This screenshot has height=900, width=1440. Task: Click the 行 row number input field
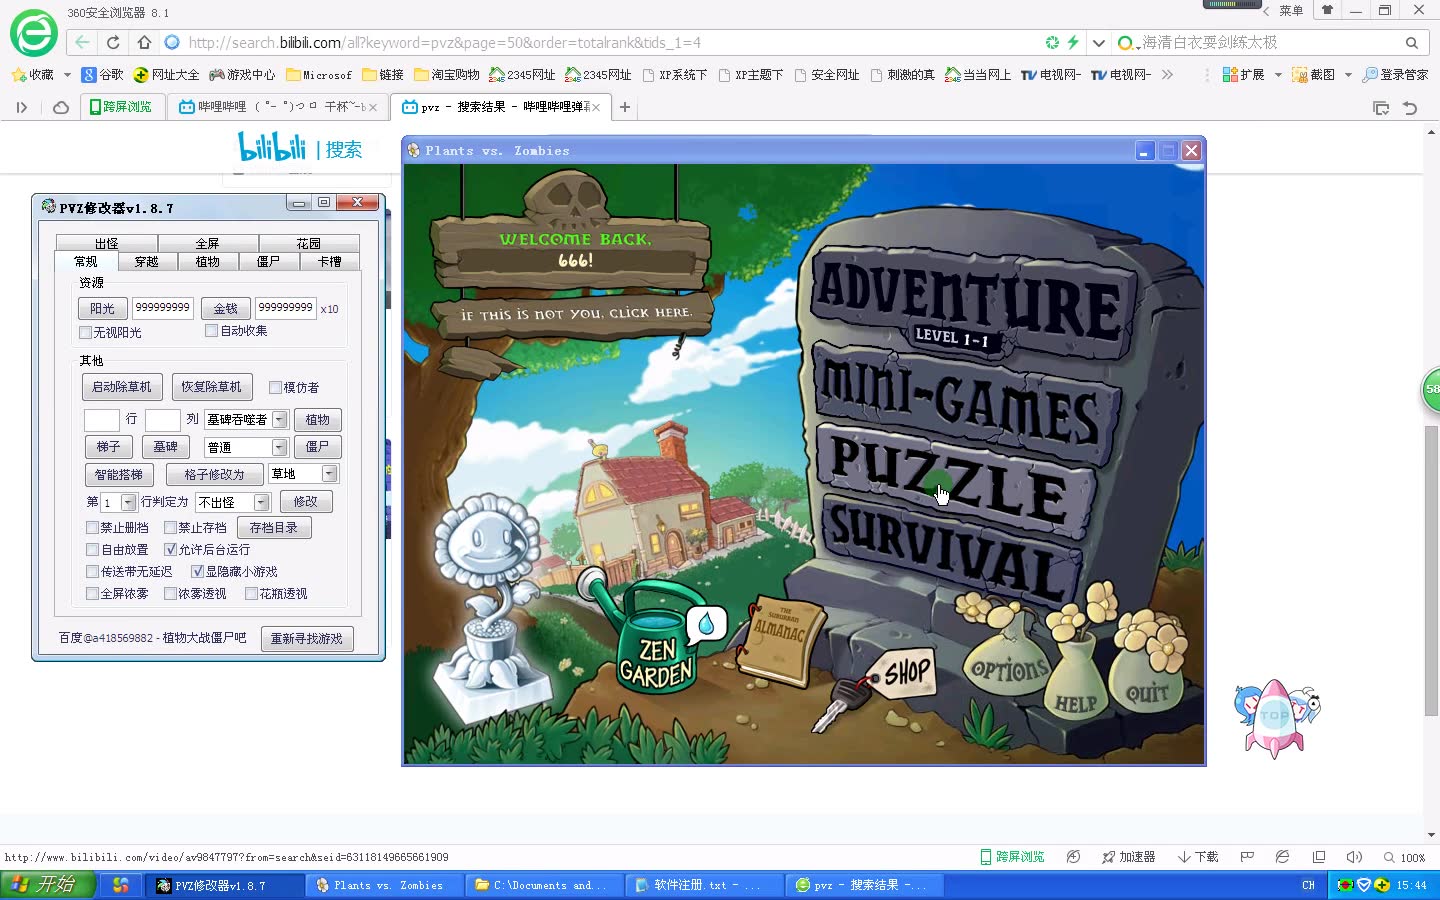coord(102,420)
